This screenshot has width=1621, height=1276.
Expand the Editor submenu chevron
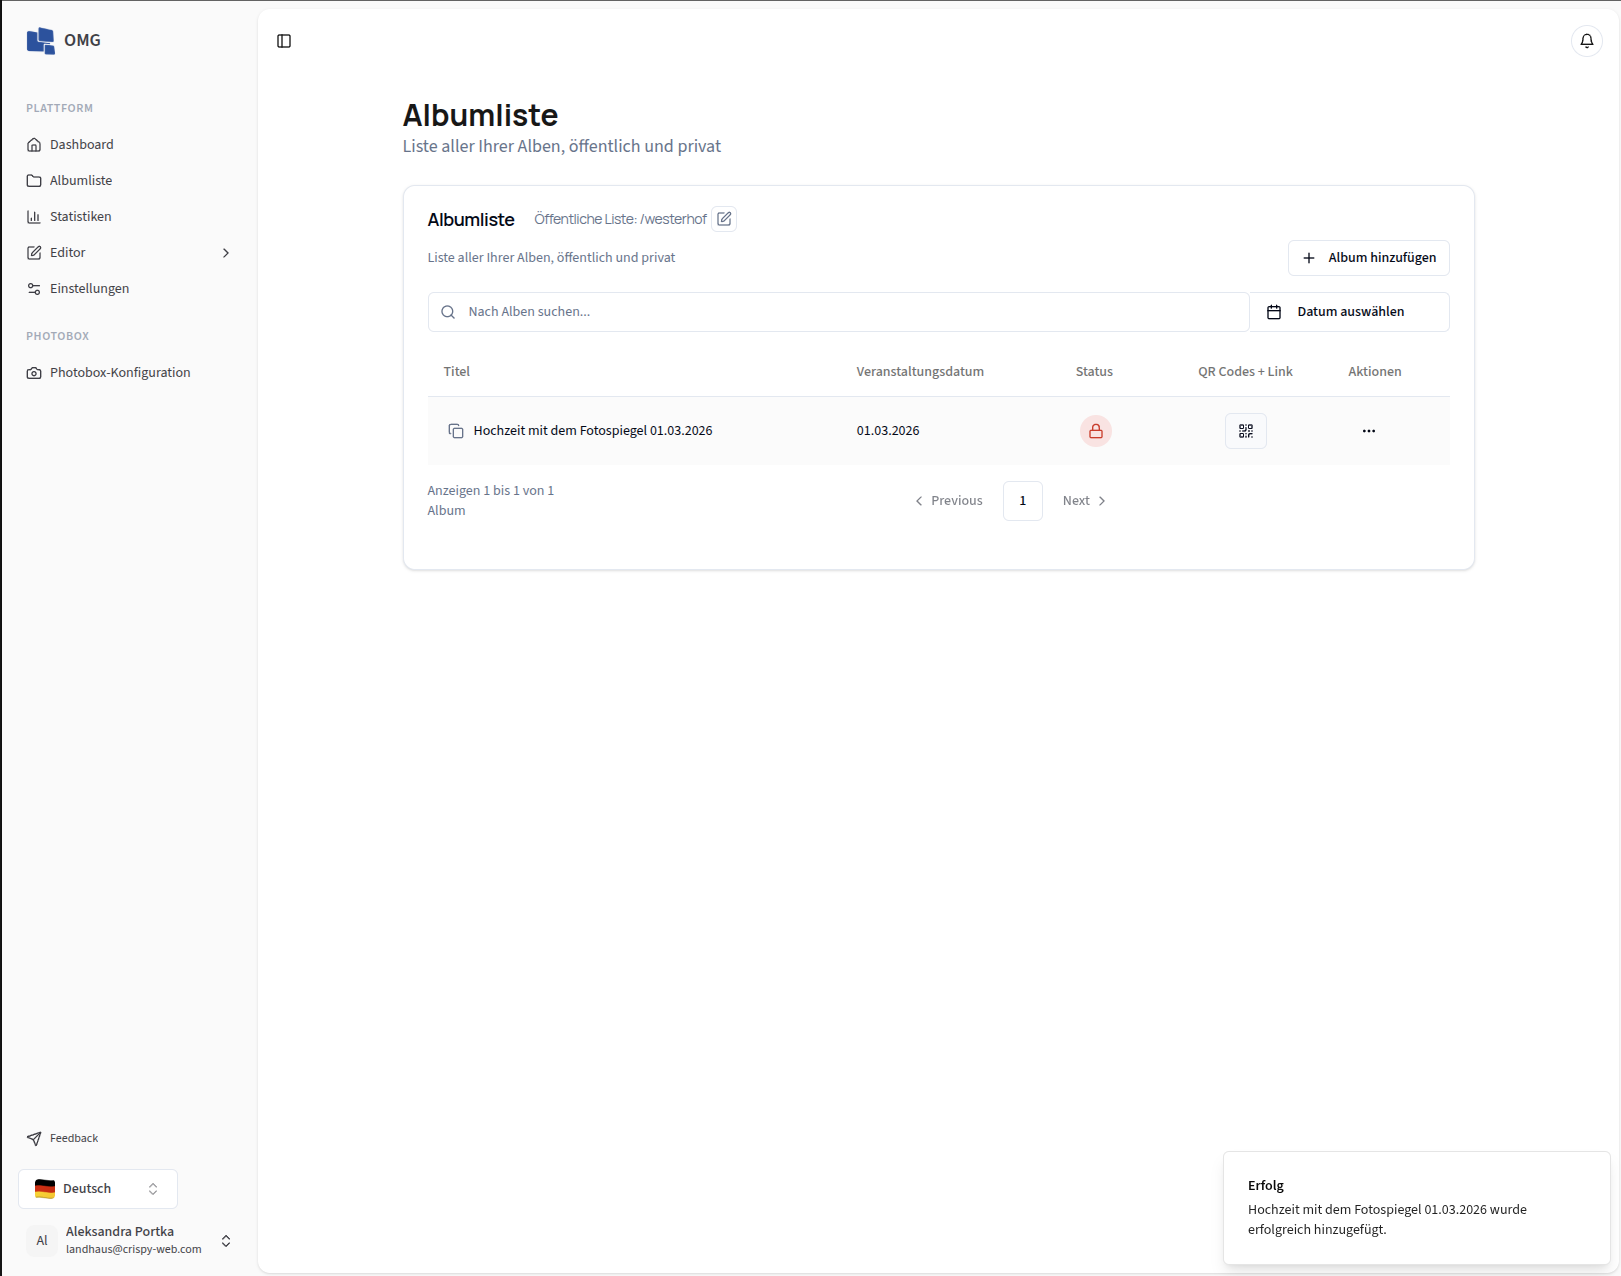[x=226, y=253]
